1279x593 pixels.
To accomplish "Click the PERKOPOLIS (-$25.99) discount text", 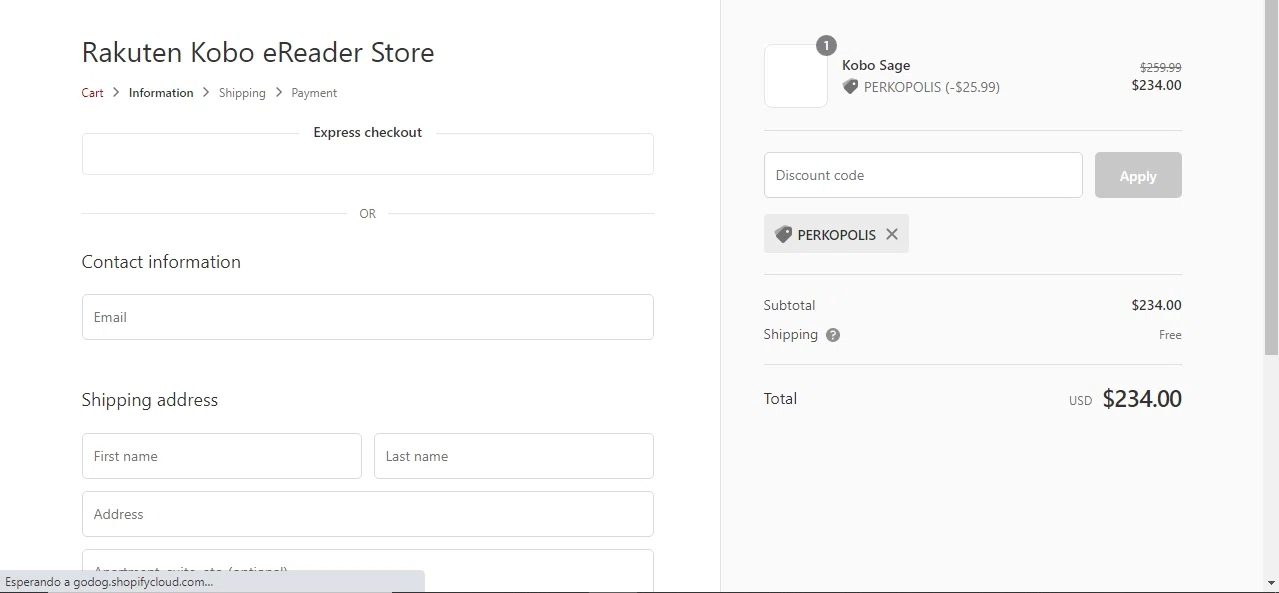I will click(932, 87).
